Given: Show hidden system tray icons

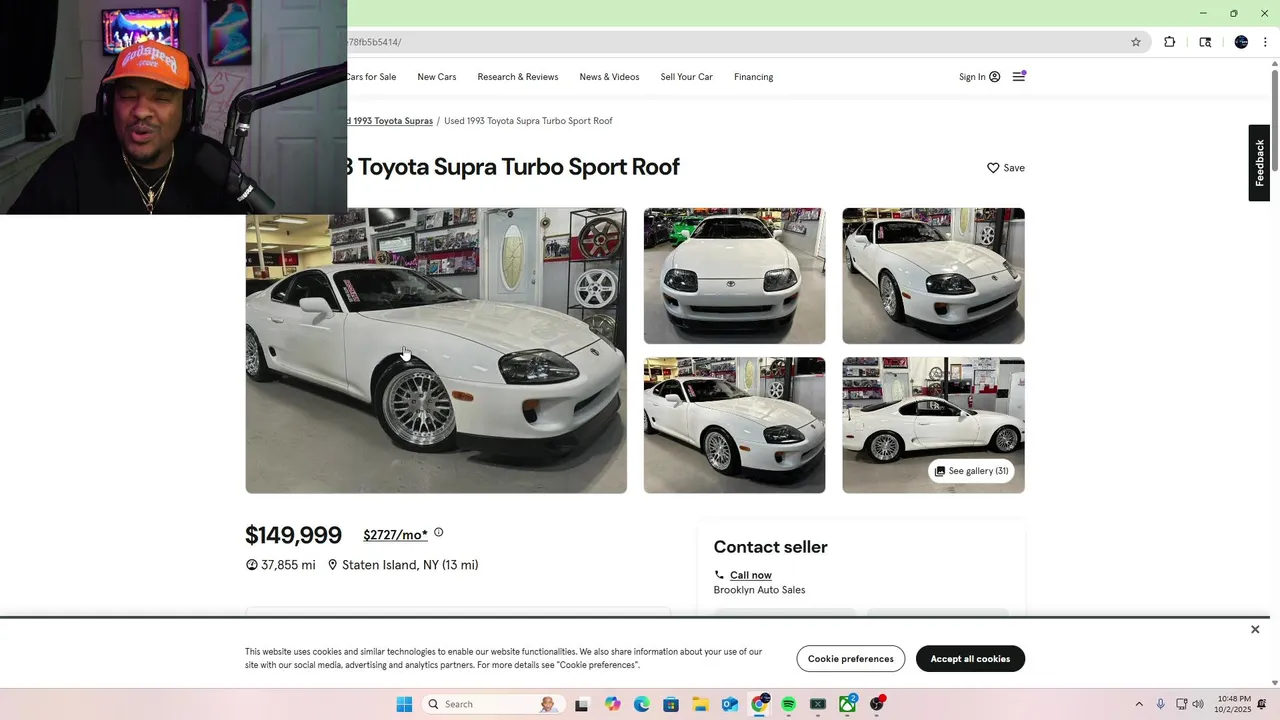Looking at the screenshot, I should (x=1138, y=704).
